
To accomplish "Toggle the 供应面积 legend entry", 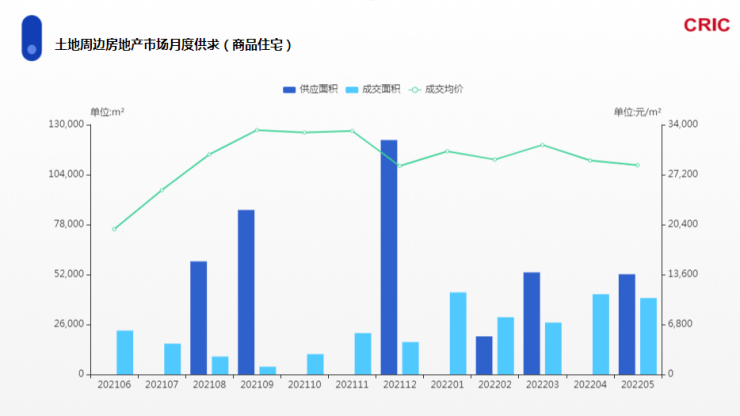I will [310, 89].
